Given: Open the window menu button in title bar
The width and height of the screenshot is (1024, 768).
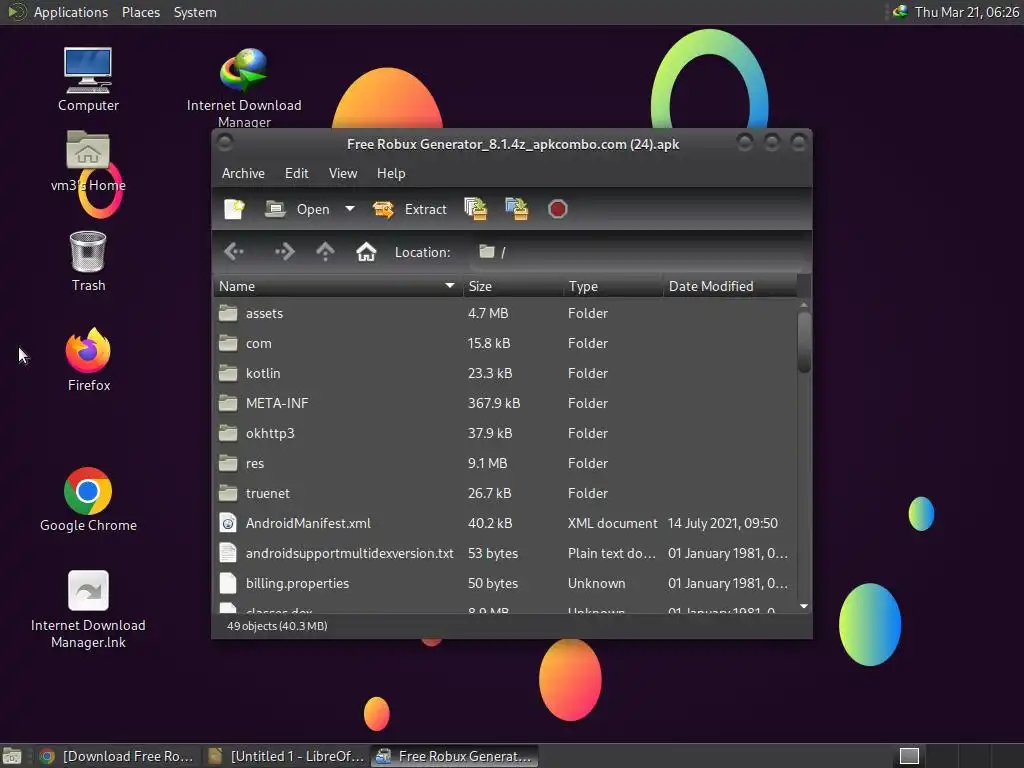Looking at the screenshot, I should (x=225, y=142).
